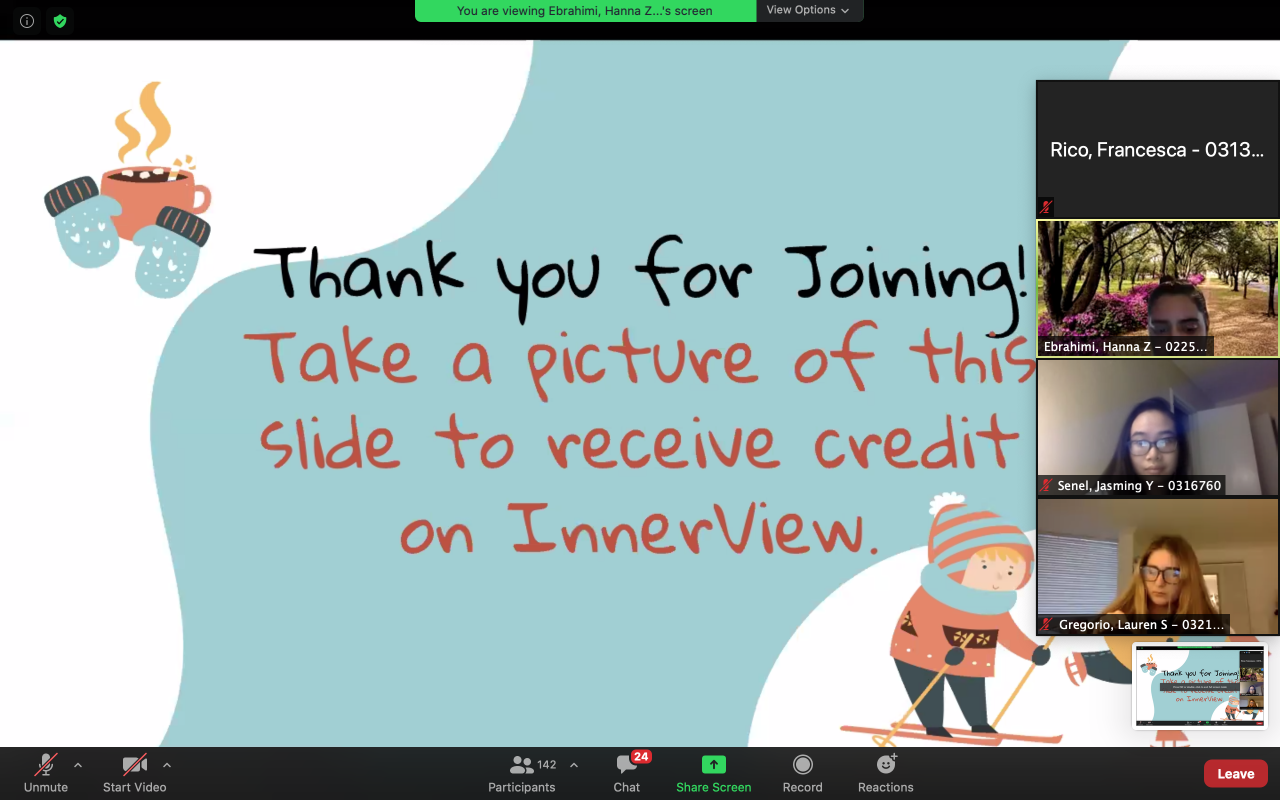Click the green Share Screen button

click(x=713, y=773)
